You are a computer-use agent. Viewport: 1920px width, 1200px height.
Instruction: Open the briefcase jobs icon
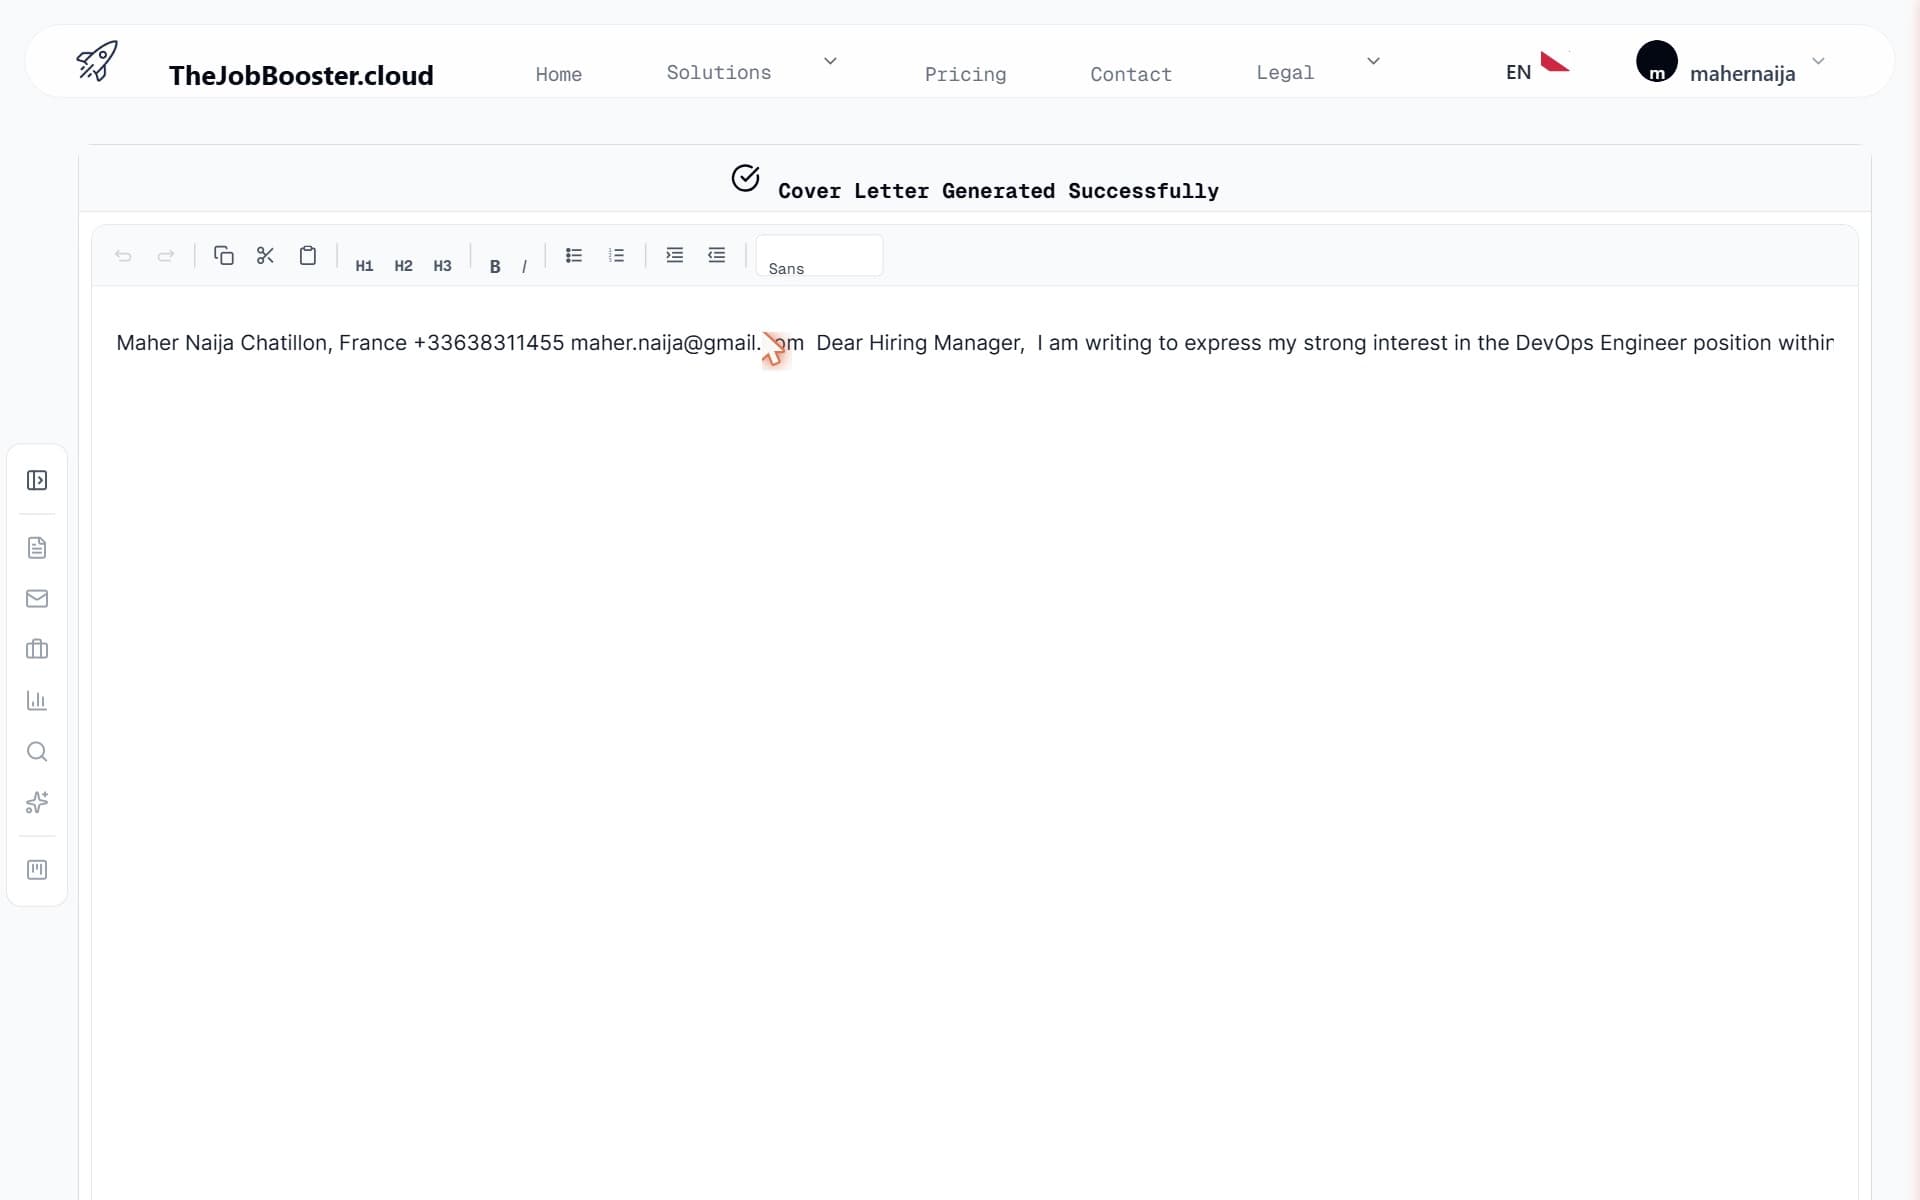coord(37,649)
